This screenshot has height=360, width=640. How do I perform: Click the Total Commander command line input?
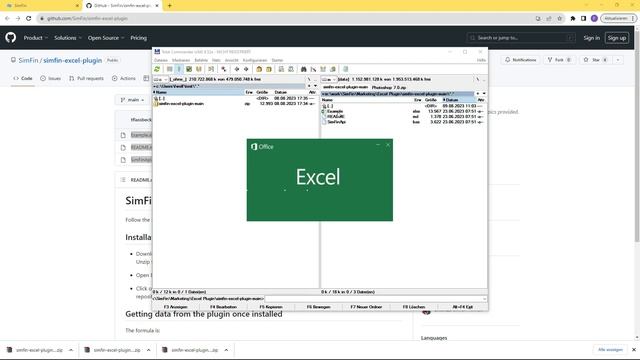375,299
